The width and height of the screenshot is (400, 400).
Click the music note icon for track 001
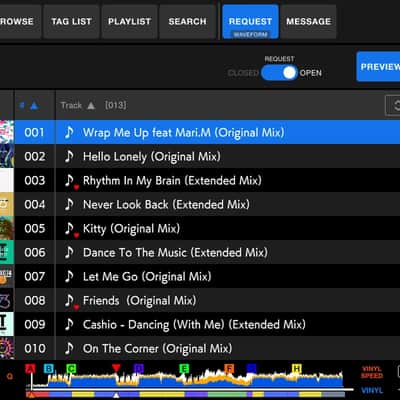click(x=69, y=132)
